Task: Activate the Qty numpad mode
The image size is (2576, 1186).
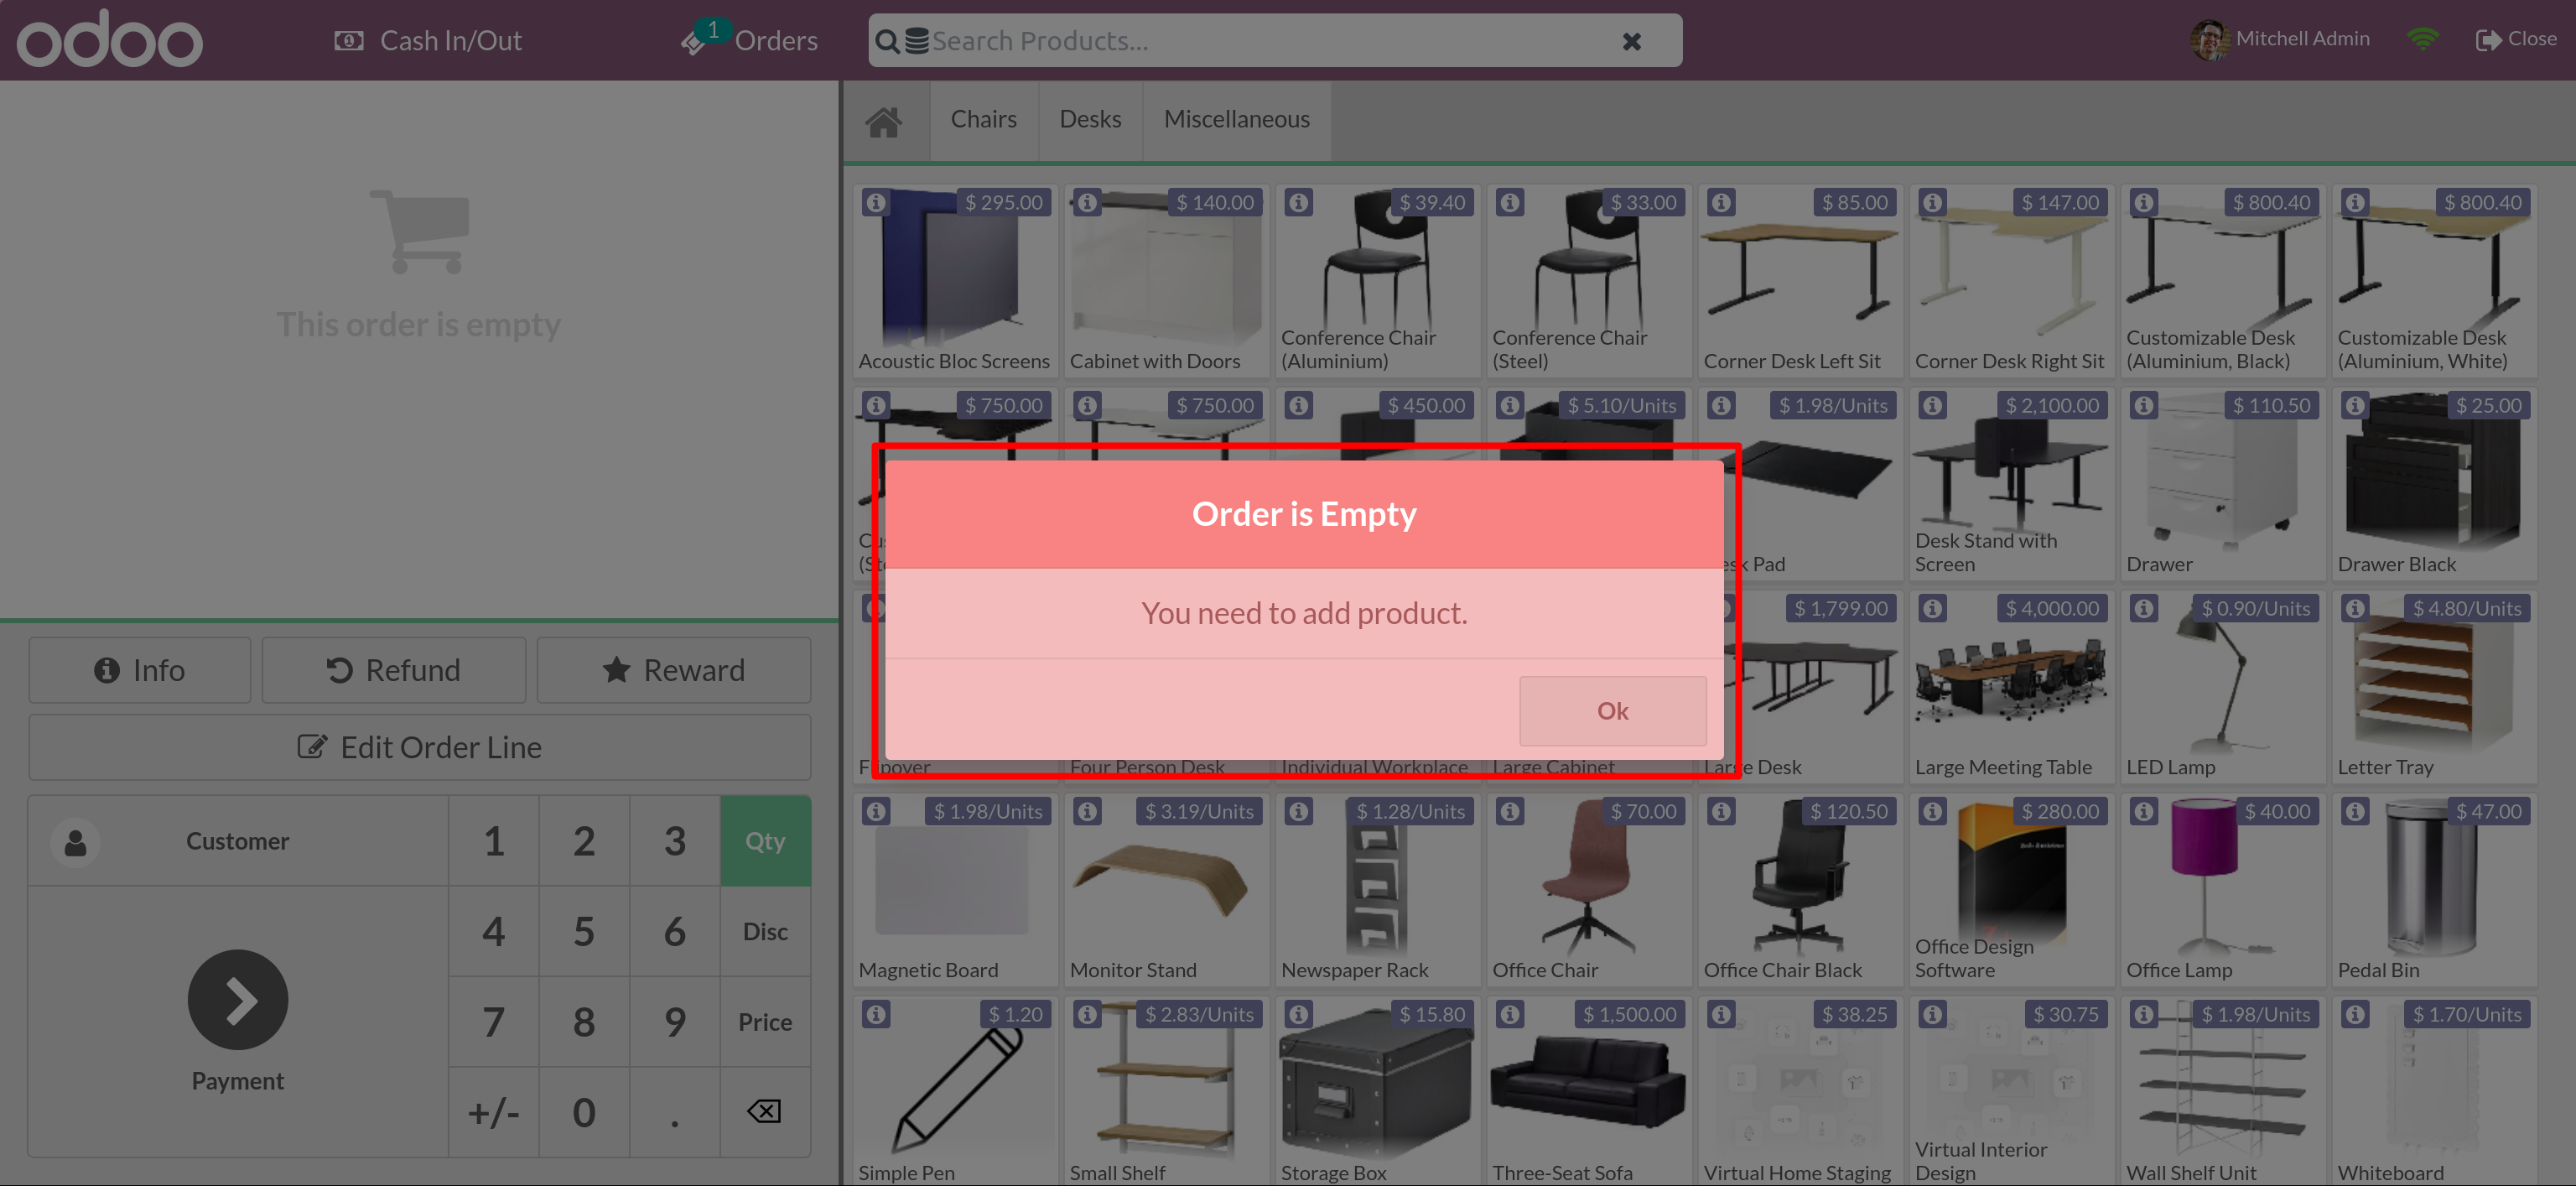Action: click(764, 841)
